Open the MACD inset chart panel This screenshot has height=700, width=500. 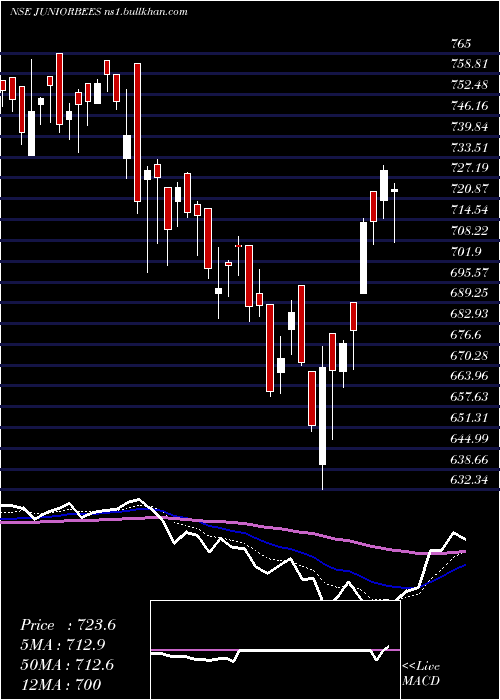click(275, 650)
